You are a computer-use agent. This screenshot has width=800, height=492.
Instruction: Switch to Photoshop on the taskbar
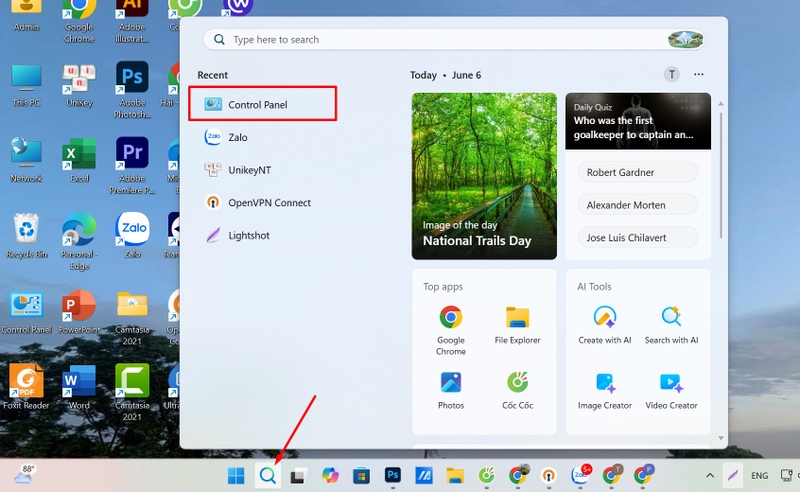coord(392,476)
